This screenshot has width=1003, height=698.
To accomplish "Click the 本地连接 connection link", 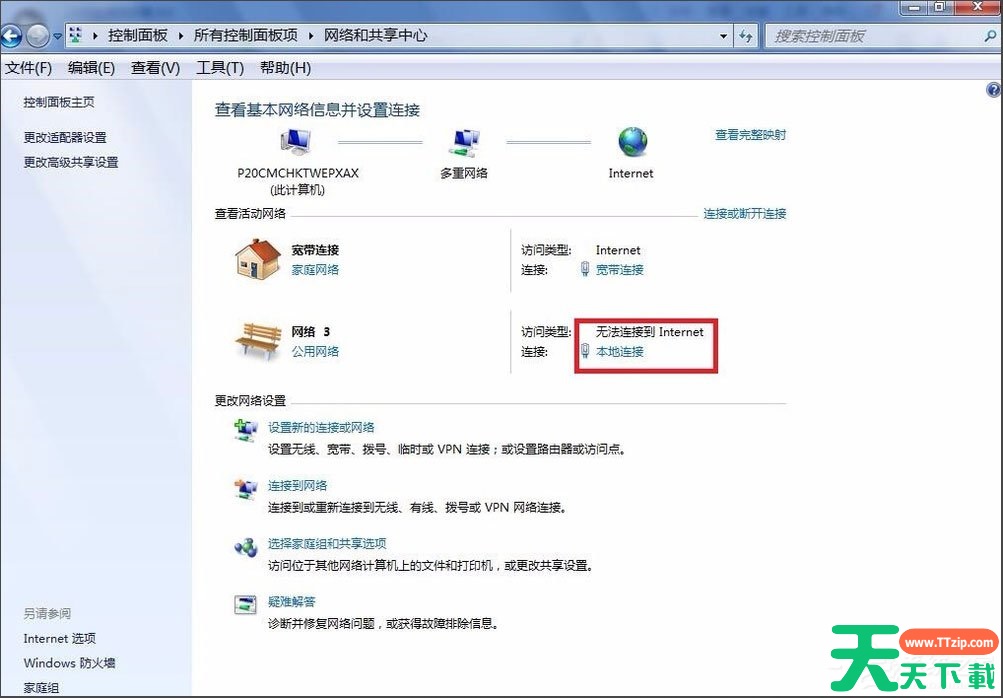I will tap(620, 352).
